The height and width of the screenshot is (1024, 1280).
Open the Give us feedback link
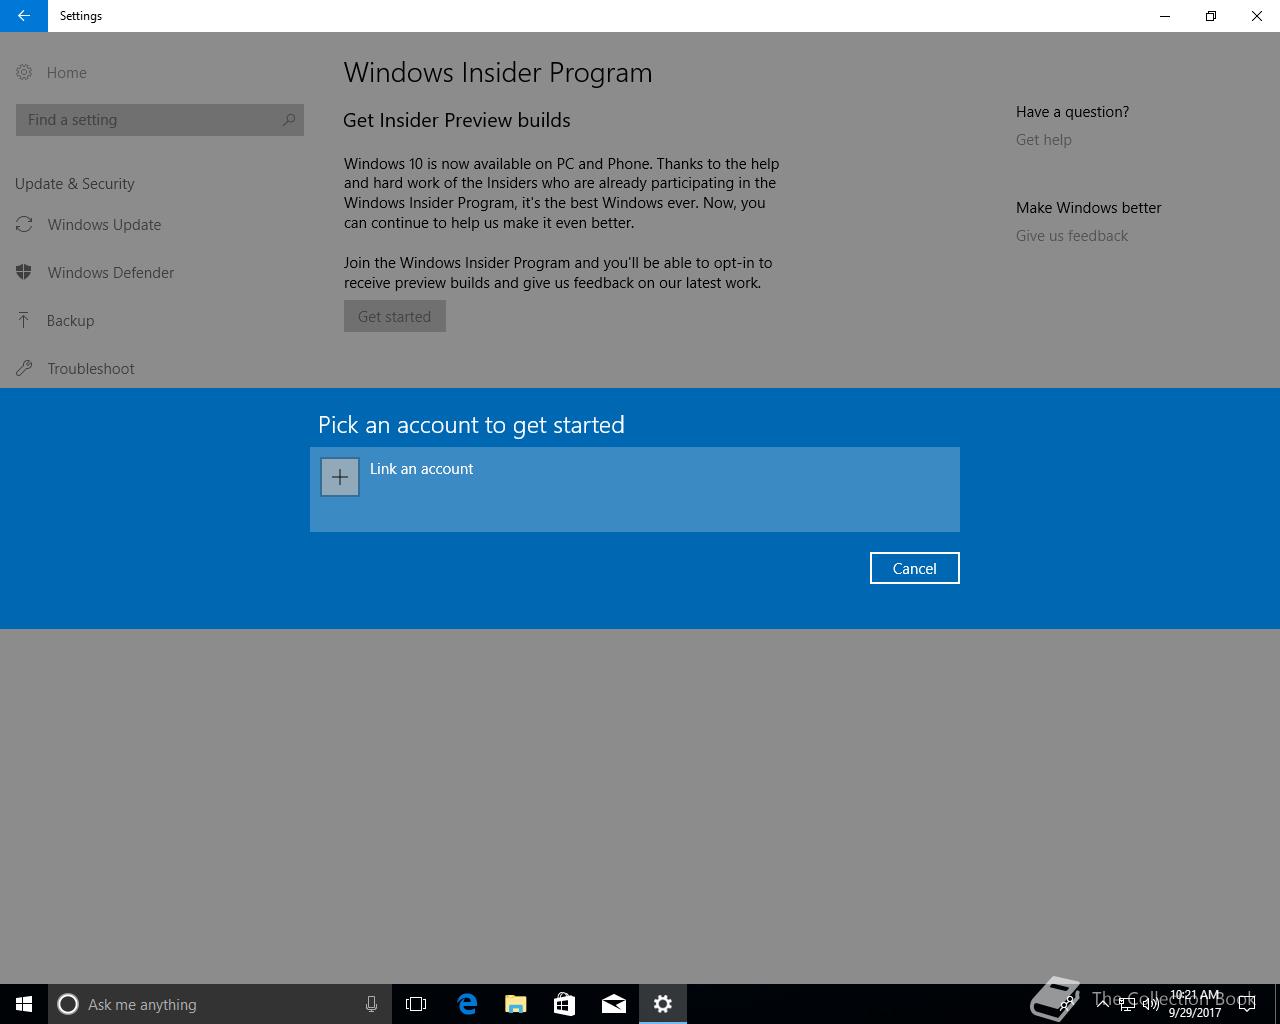pos(1071,236)
